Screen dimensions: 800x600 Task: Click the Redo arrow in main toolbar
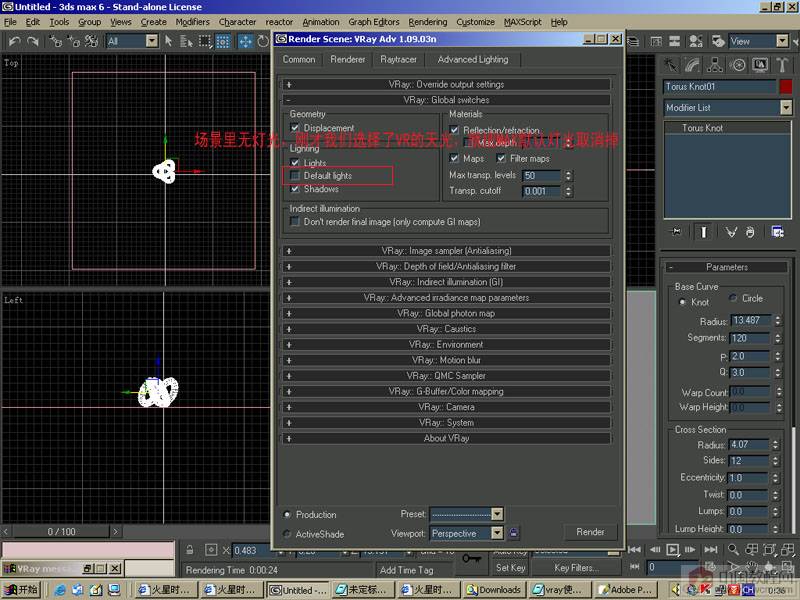coord(33,41)
